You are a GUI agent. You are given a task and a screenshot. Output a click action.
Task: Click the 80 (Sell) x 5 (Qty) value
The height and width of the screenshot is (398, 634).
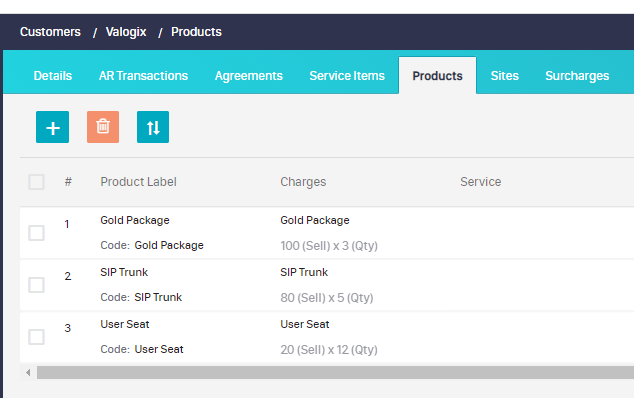(x=327, y=298)
